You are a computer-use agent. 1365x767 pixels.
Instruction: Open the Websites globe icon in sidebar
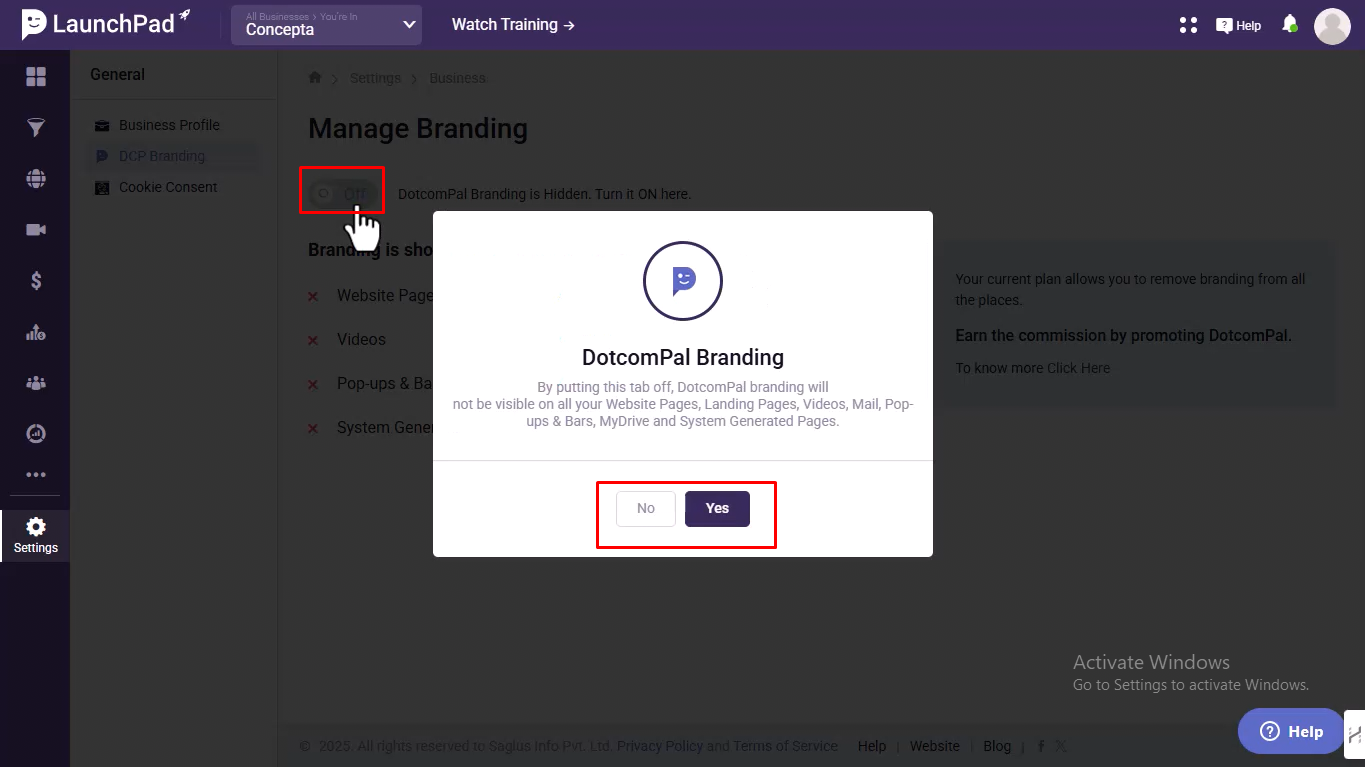[36, 179]
